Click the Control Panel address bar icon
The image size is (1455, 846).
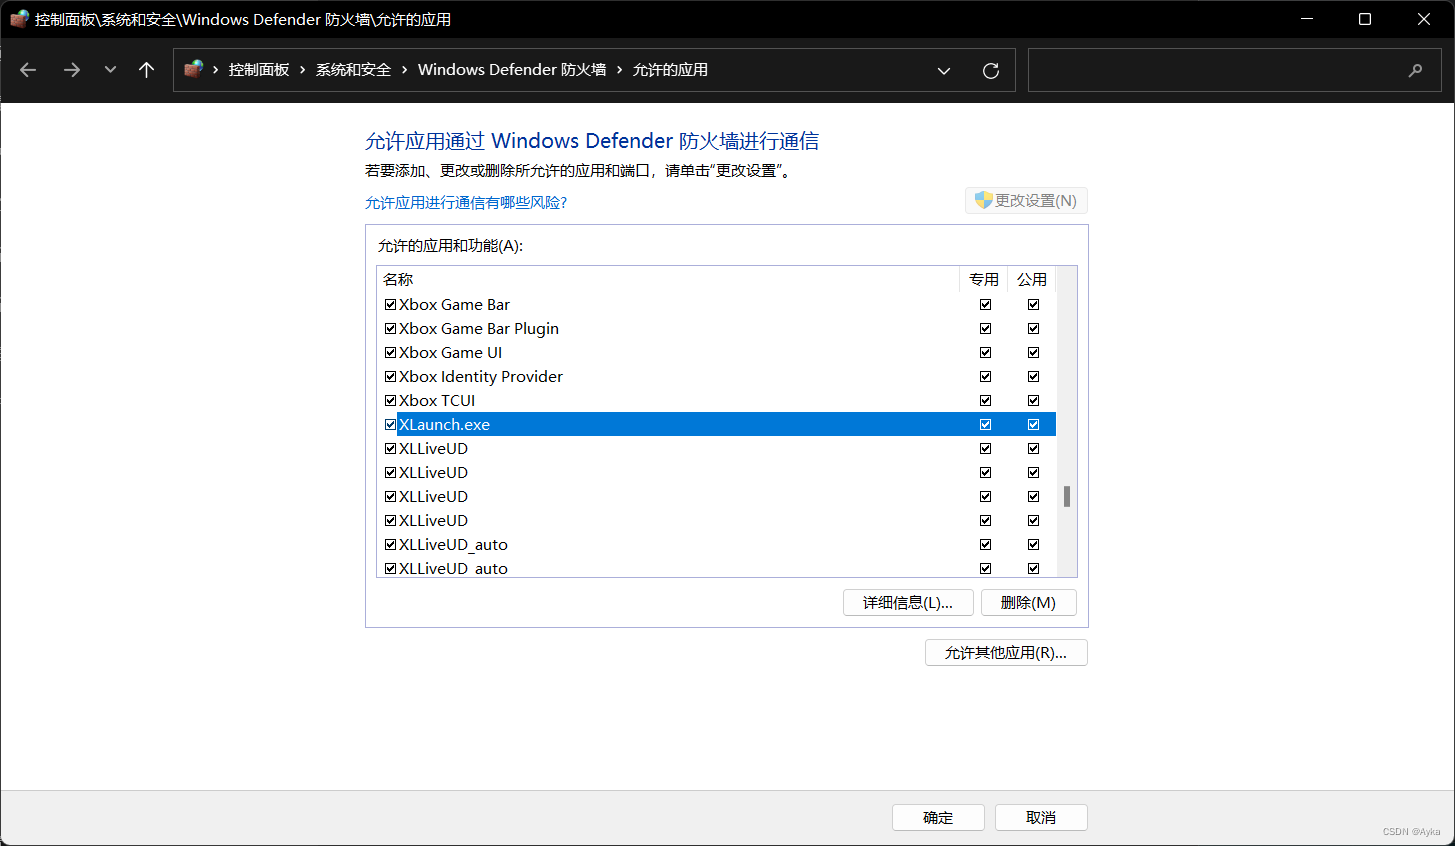[x=194, y=69]
